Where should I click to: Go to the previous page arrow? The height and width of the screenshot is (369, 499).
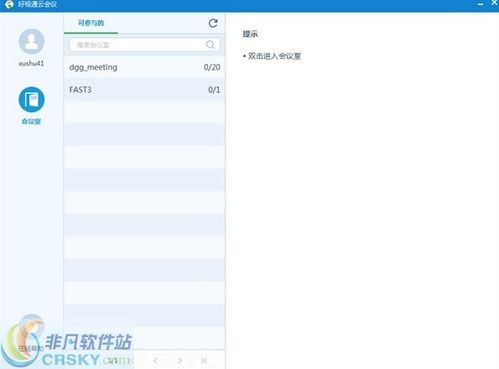155,360
